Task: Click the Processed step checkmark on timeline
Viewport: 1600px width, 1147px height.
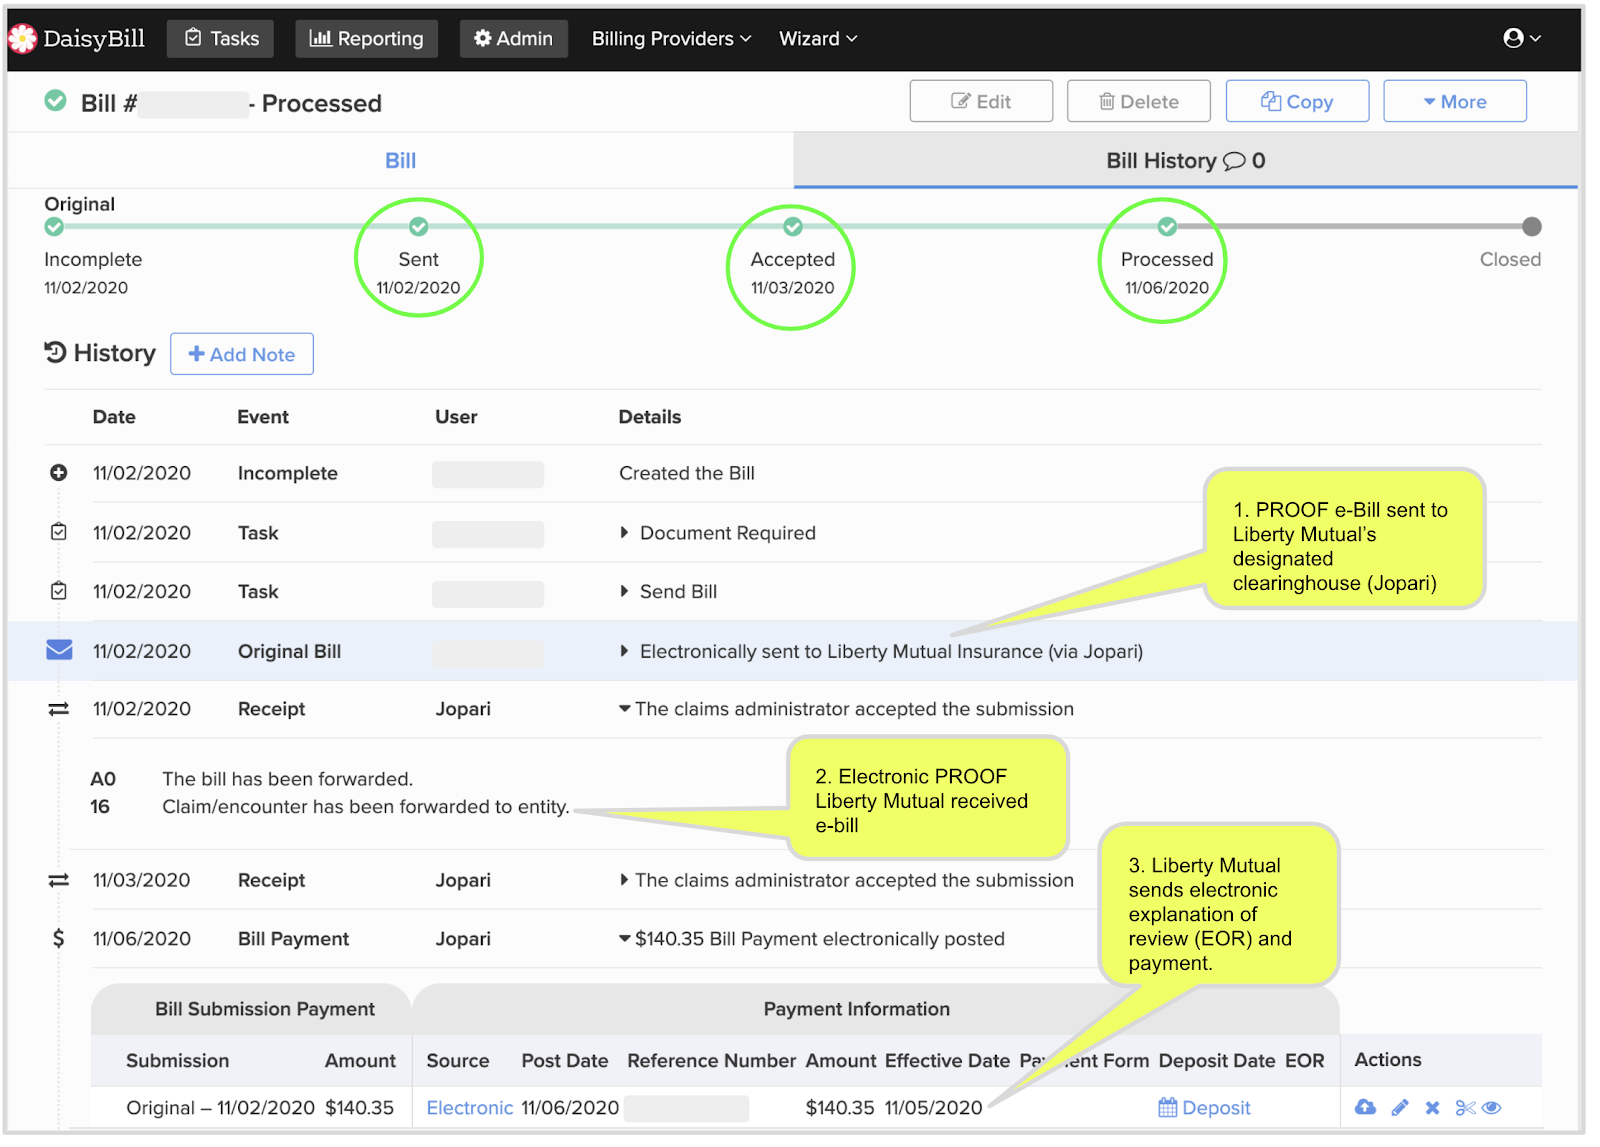Action: click(1166, 227)
